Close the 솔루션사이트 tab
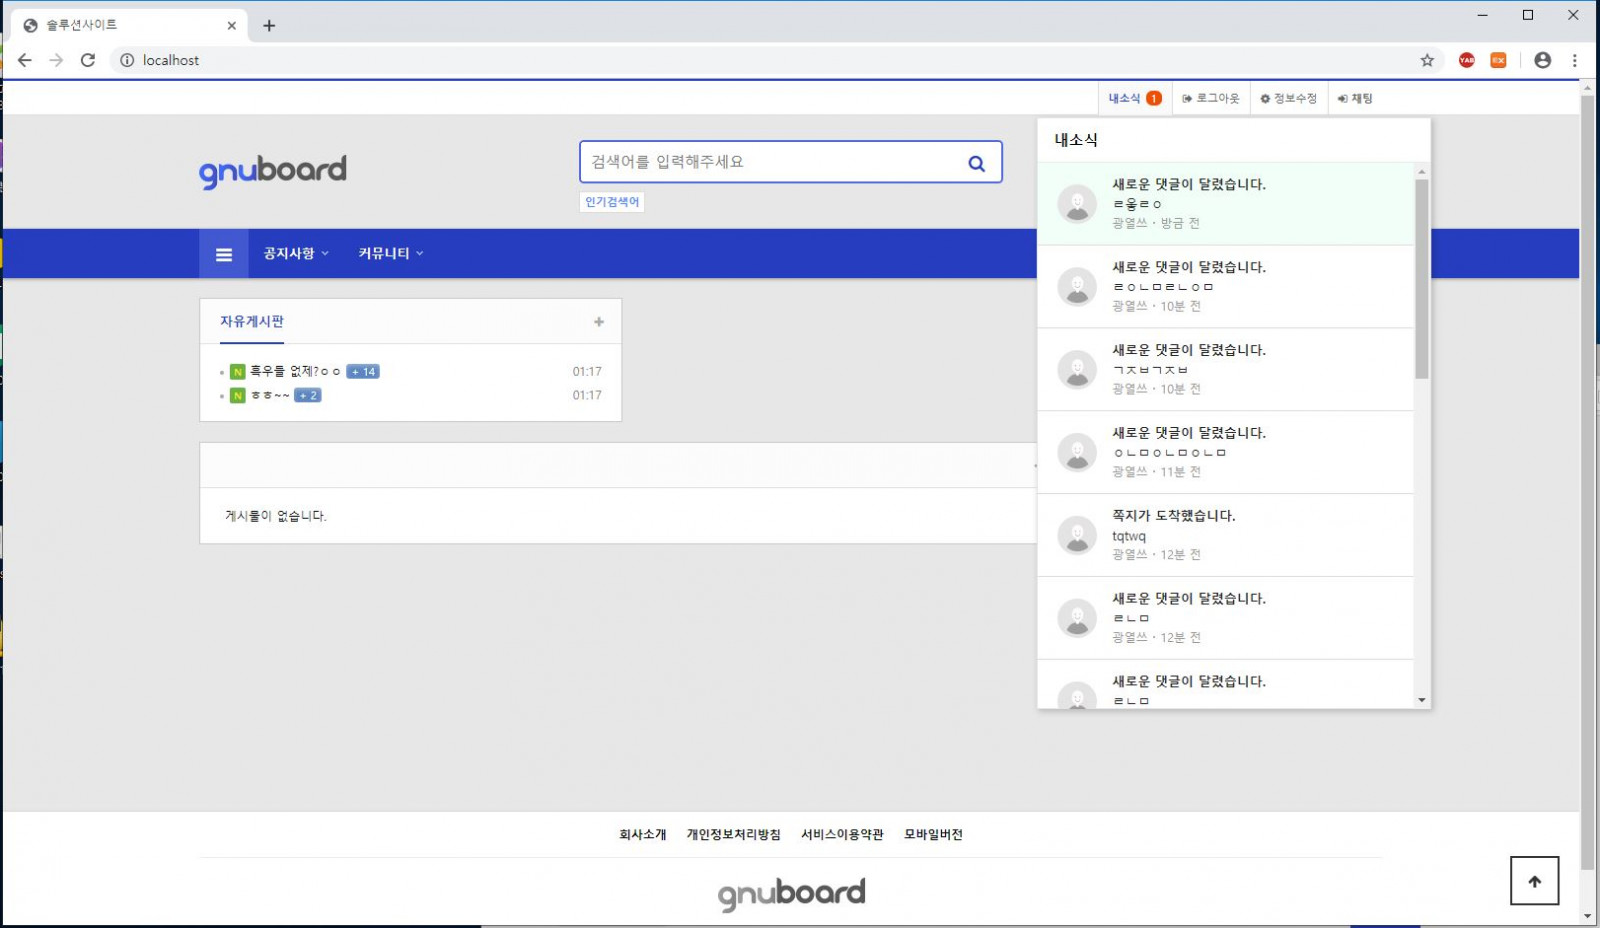This screenshot has height=928, width=1600. tap(232, 26)
